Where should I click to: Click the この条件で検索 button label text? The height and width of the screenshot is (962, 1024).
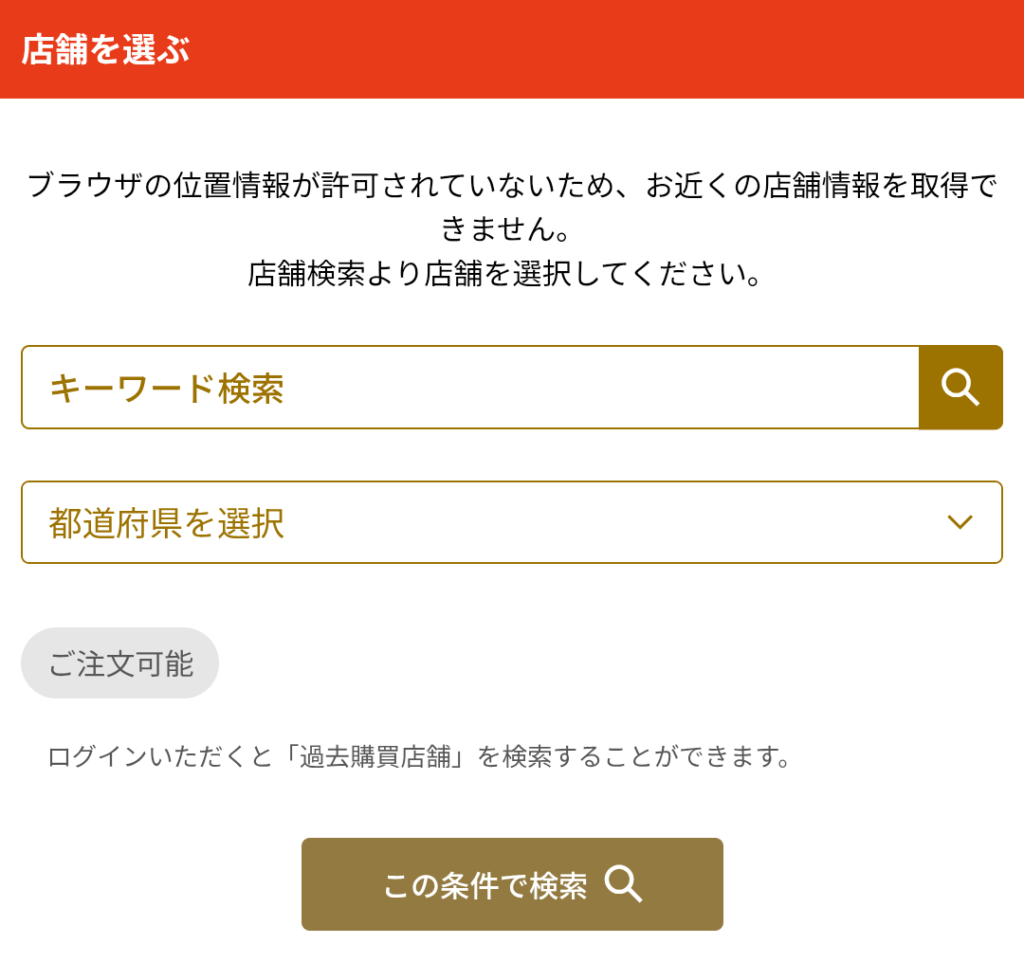coord(485,886)
